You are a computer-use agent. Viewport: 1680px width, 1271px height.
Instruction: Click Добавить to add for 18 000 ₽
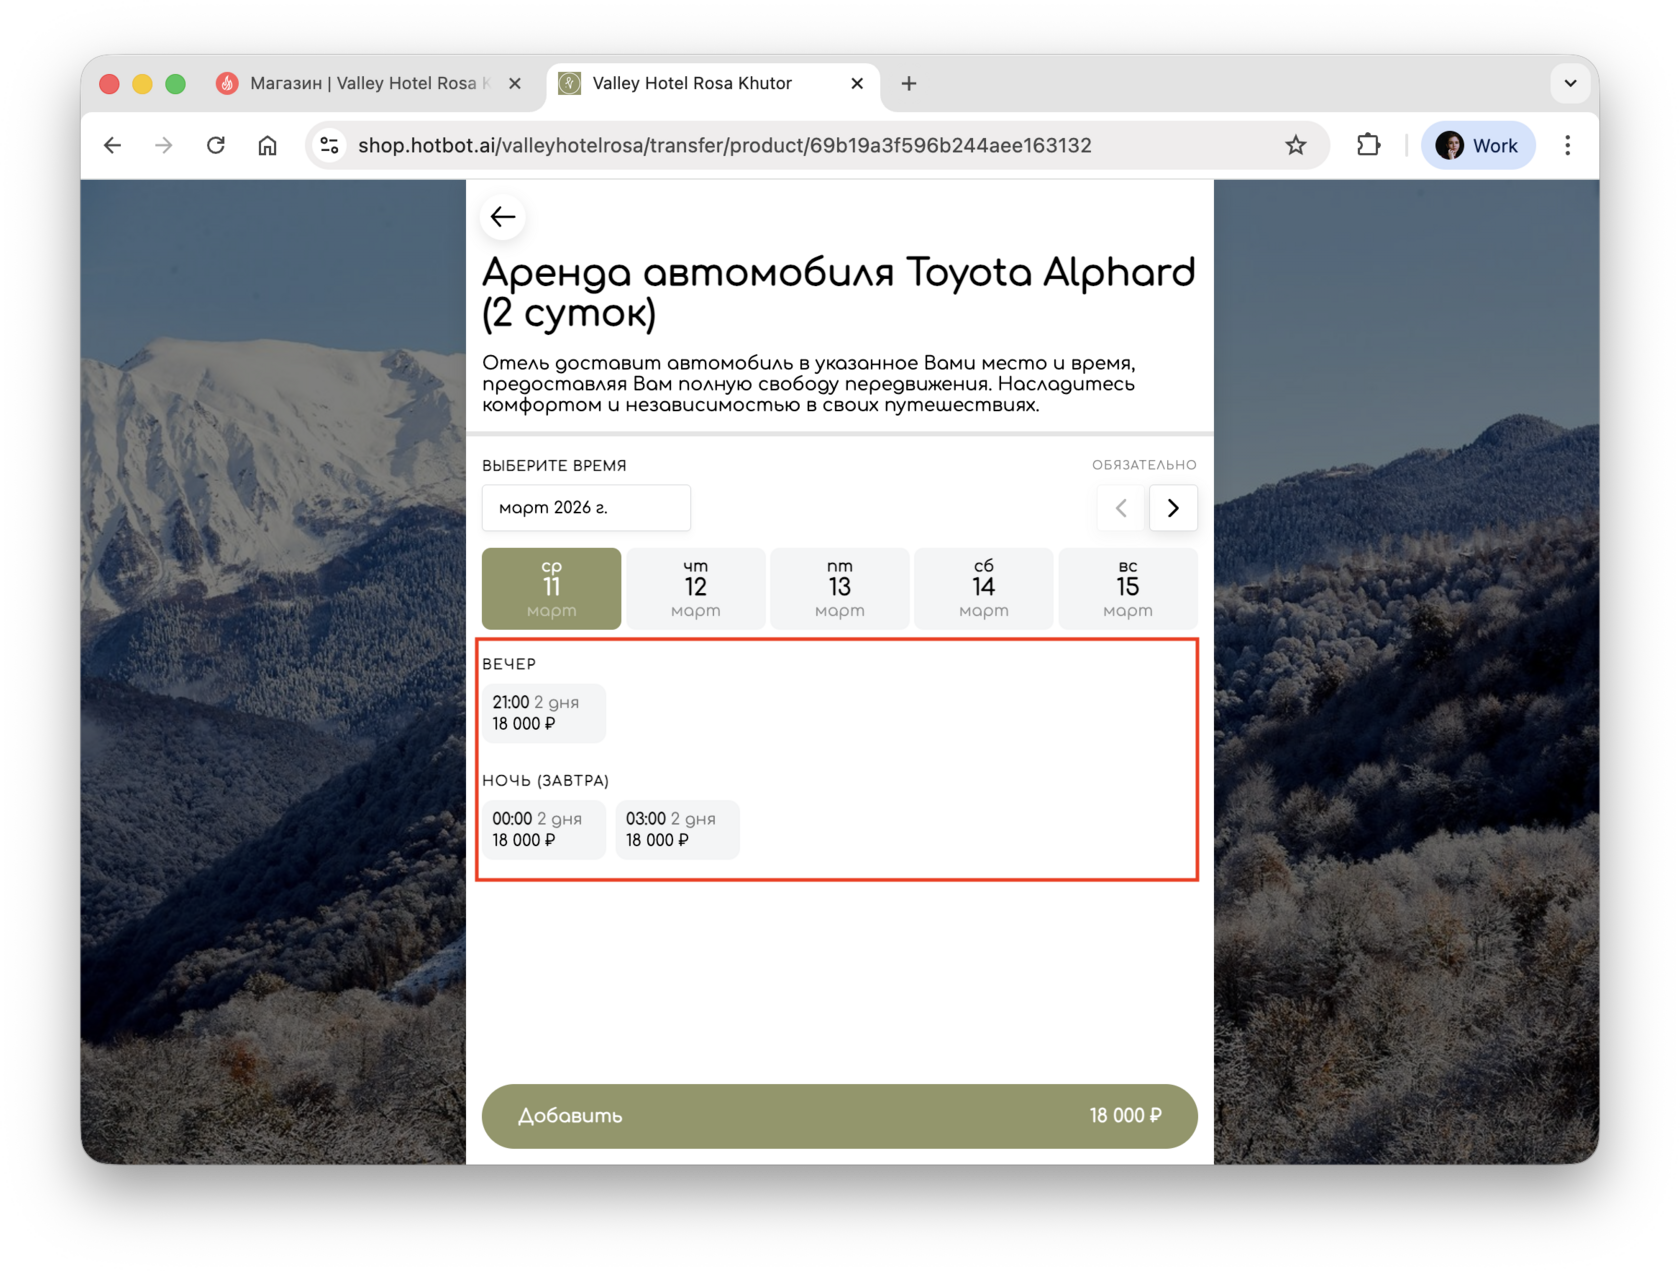(840, 1116)
